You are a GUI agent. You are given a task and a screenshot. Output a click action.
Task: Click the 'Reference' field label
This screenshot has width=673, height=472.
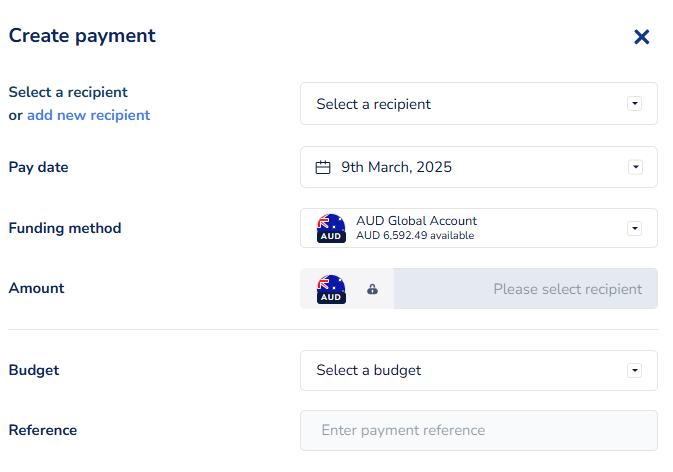[43, 430]
